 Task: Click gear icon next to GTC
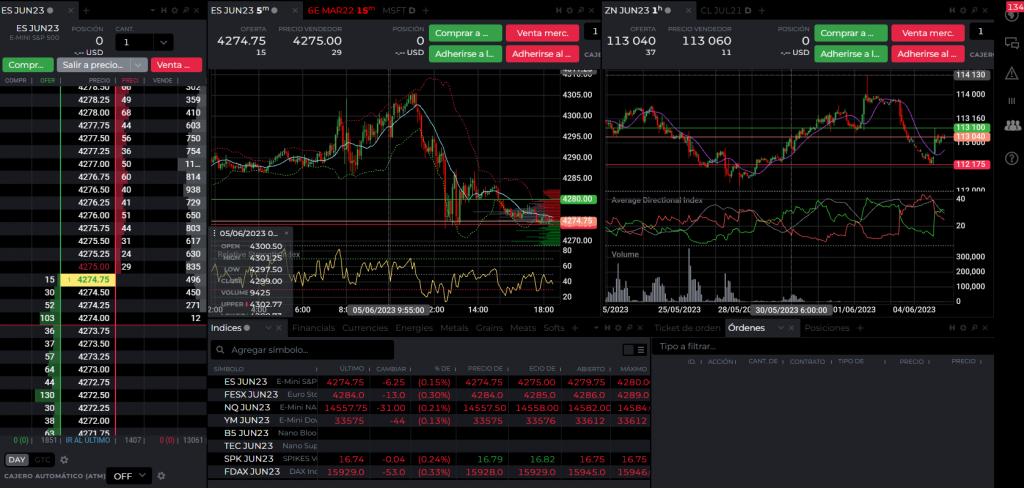(x=64, y=460)
